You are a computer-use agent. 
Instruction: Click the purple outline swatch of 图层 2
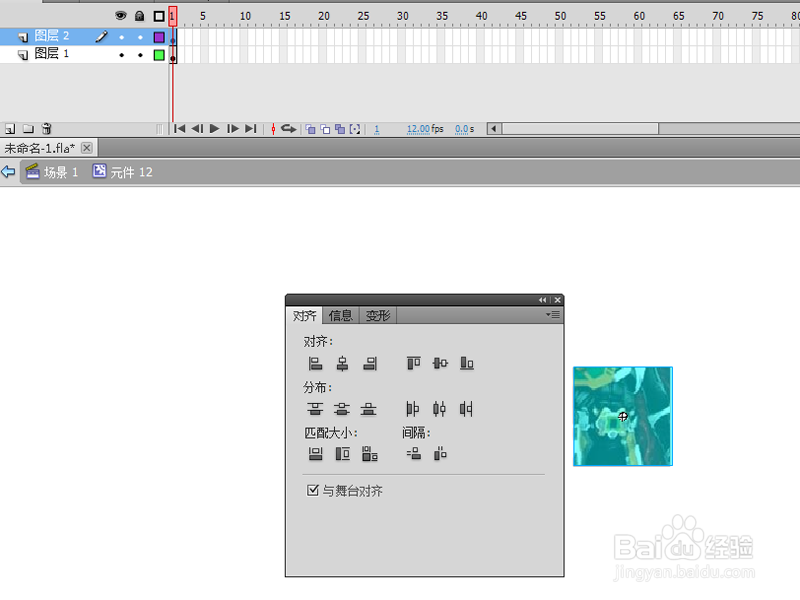coord(159,37)
